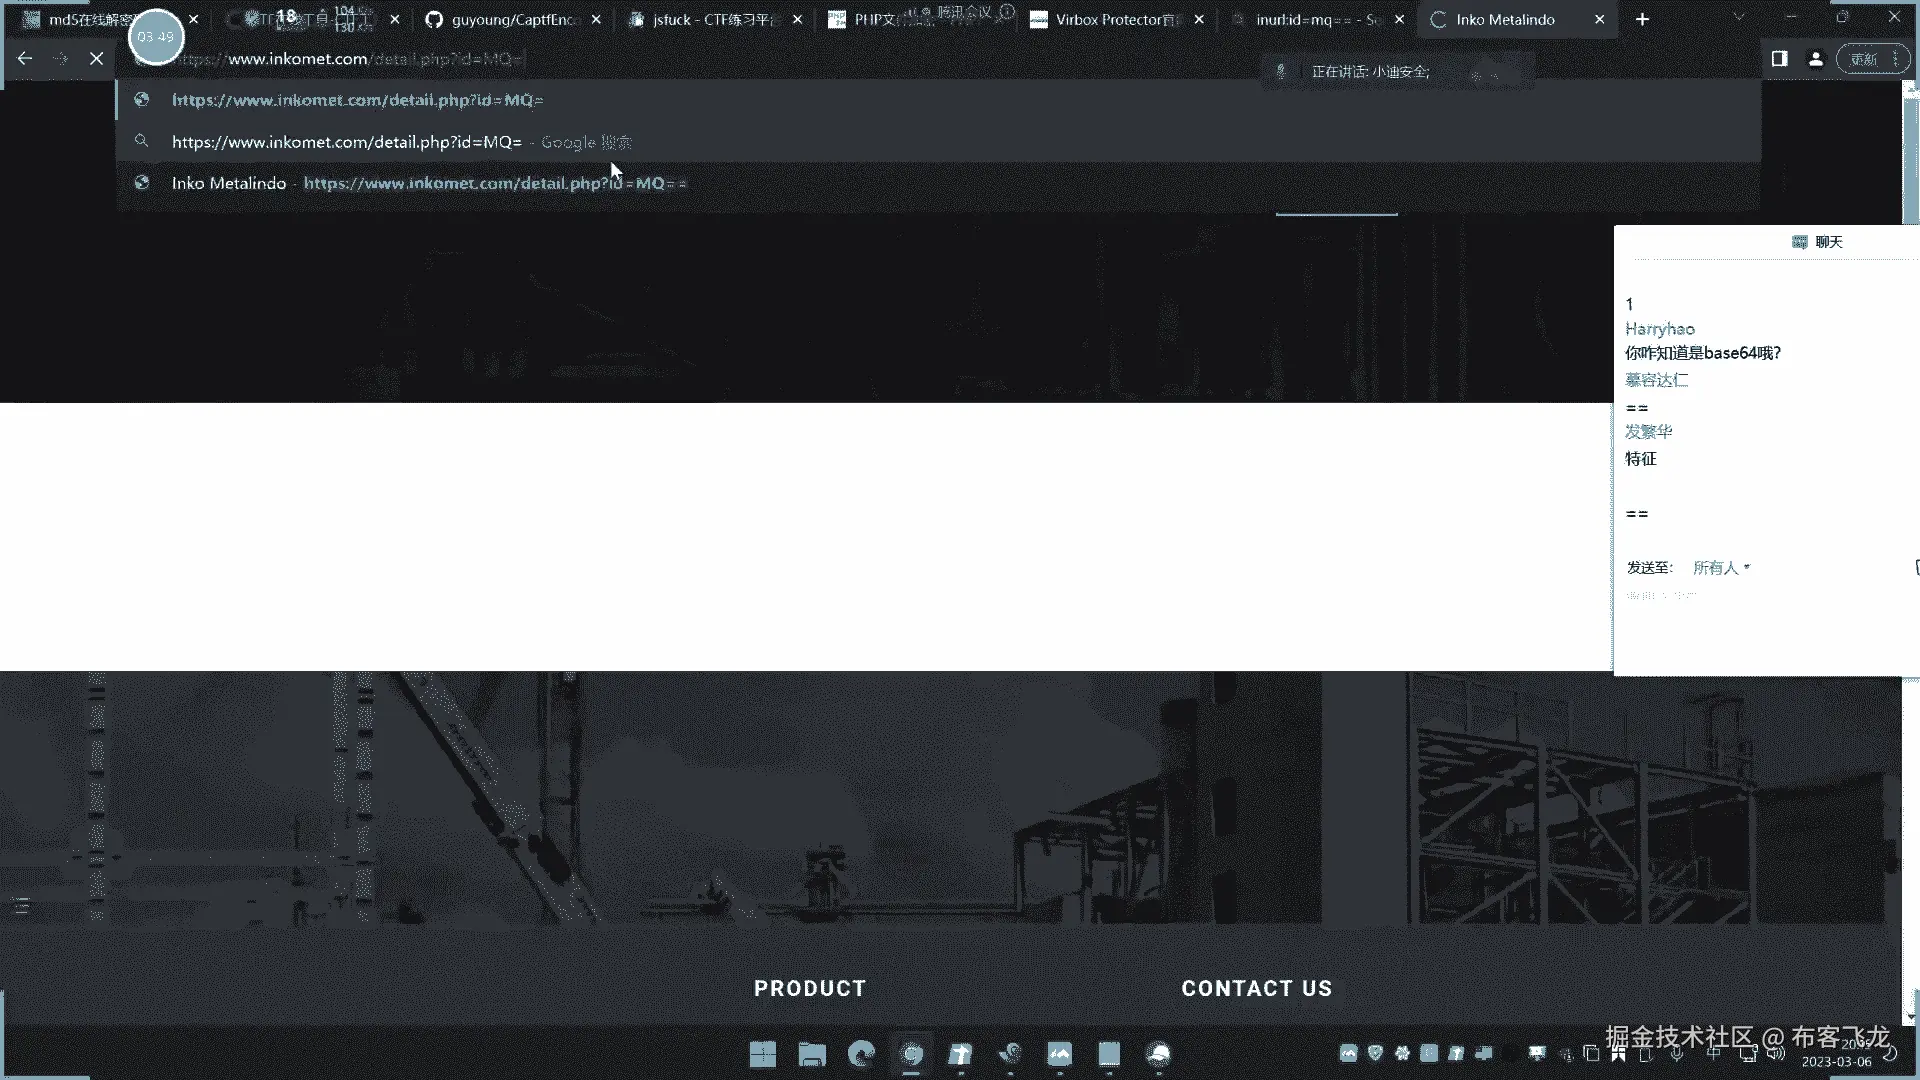Click the stop loading X button
The width and height of the screenshot is (1920, 1080).
click(96, 59)
